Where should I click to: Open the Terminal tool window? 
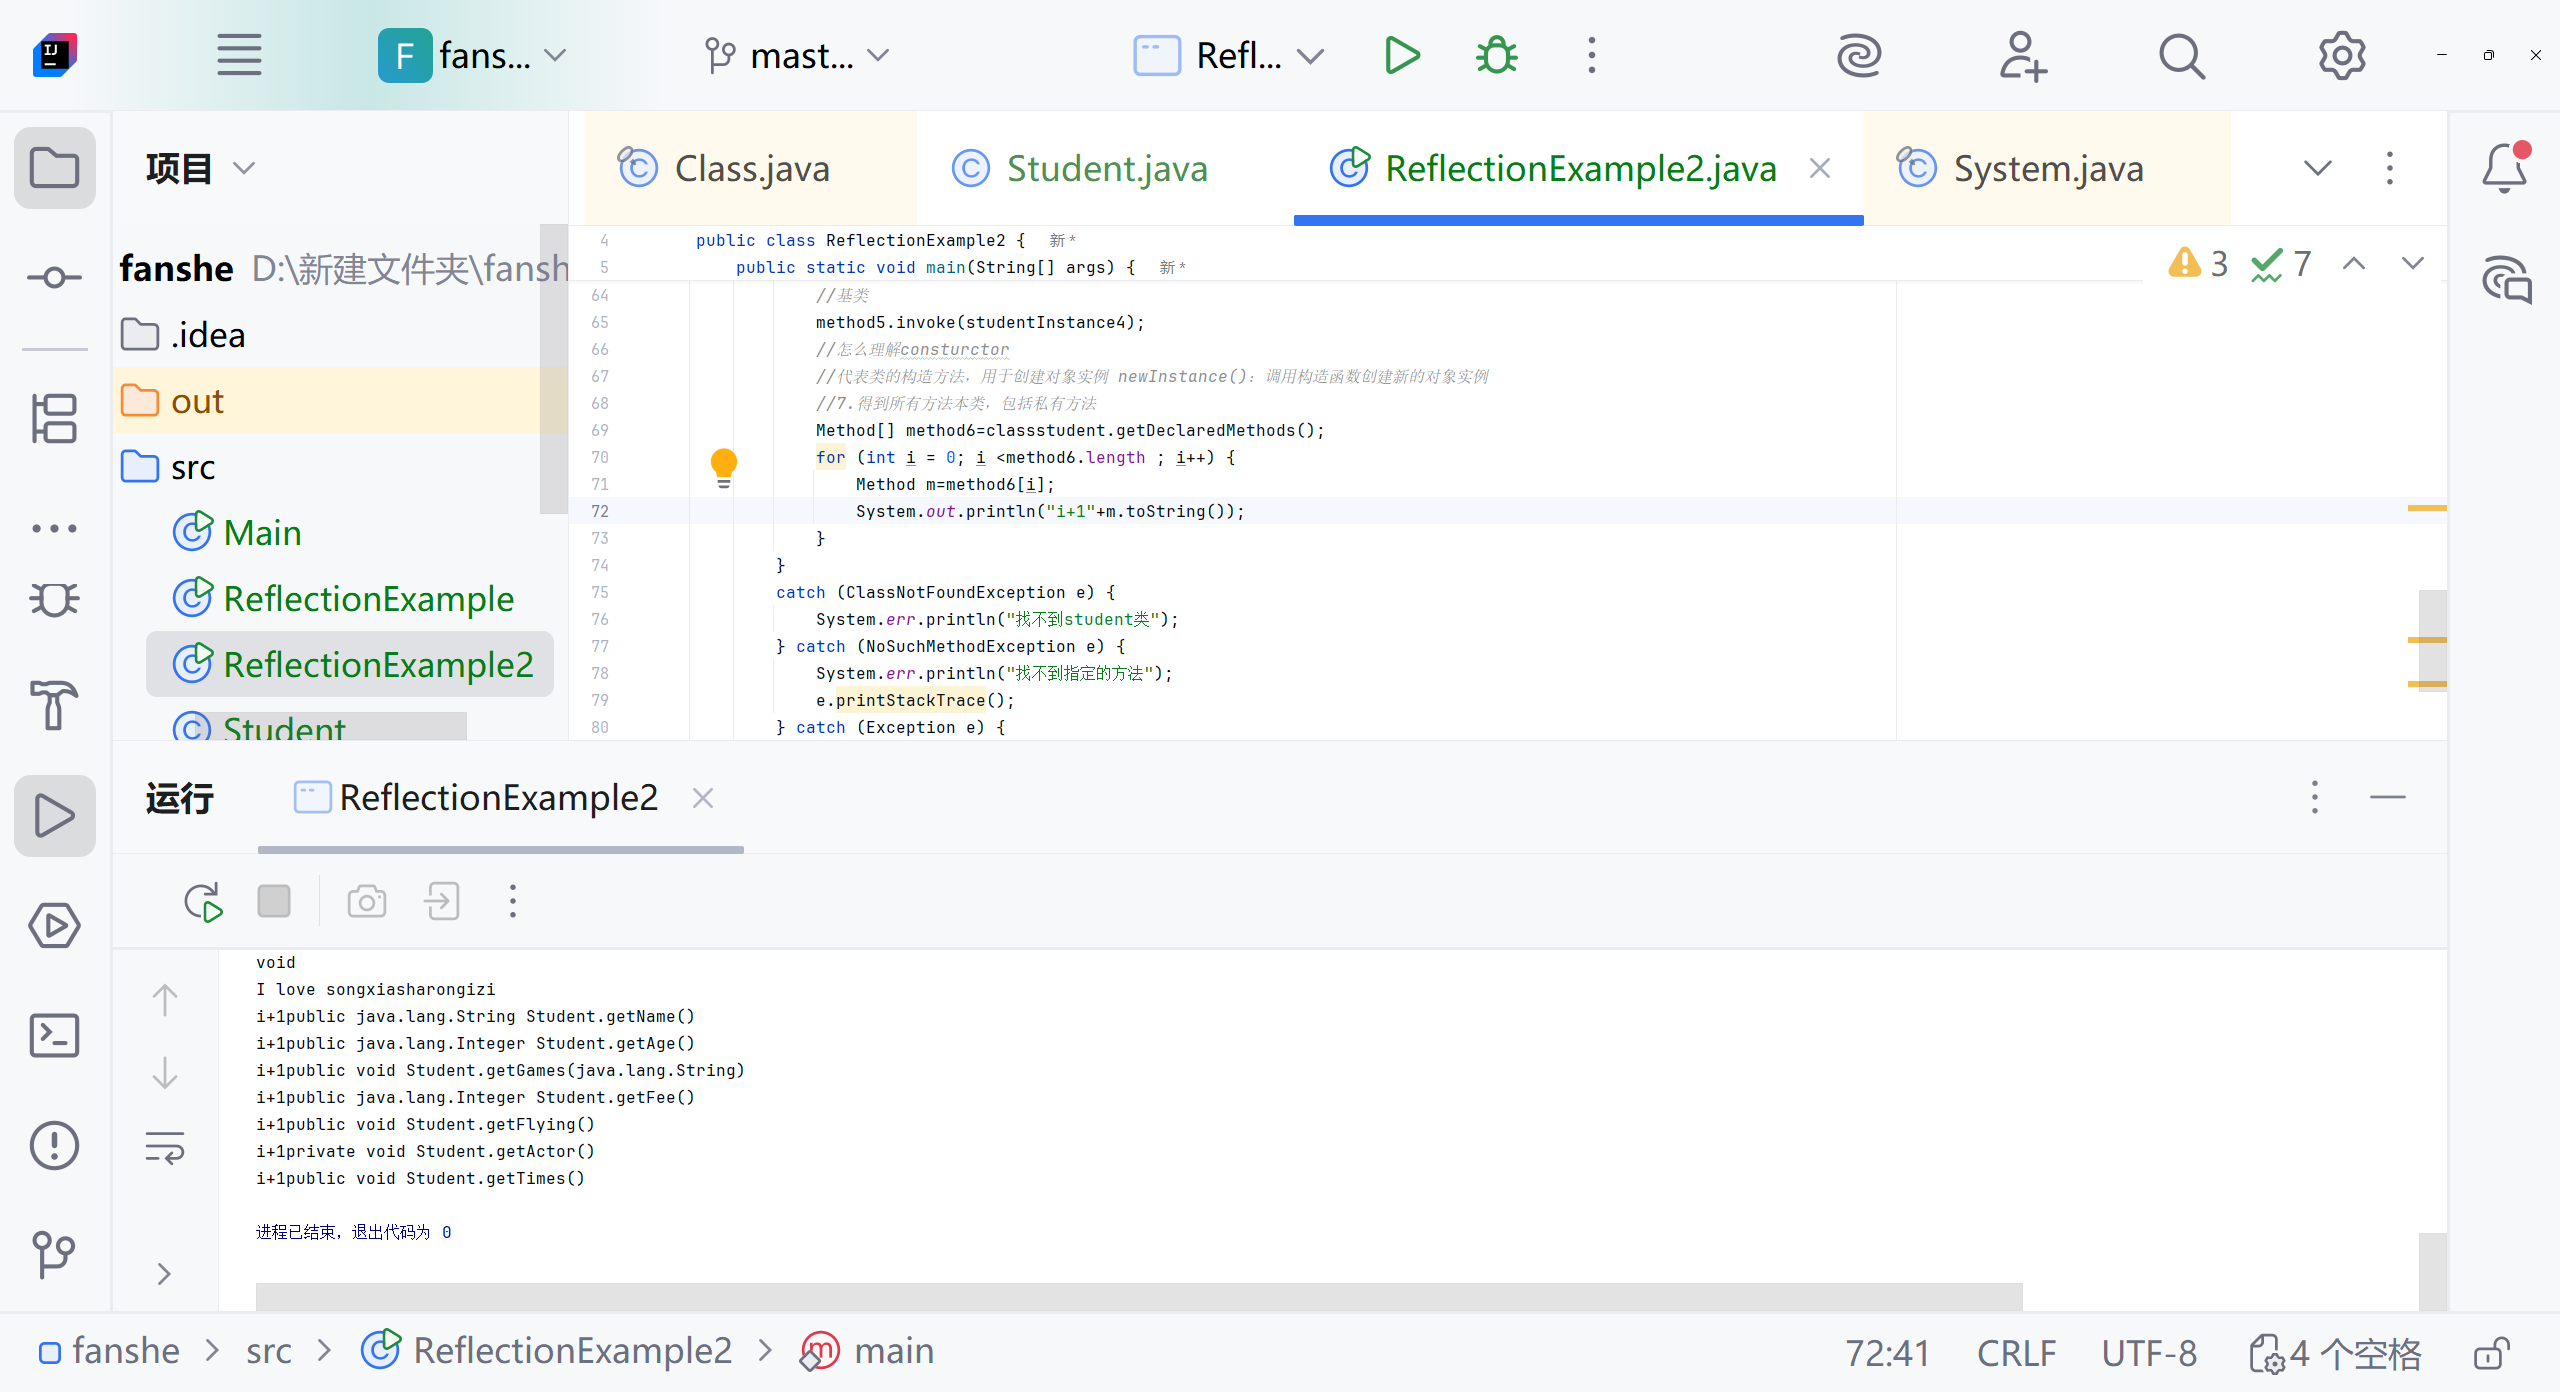[x=54, y=1036]
